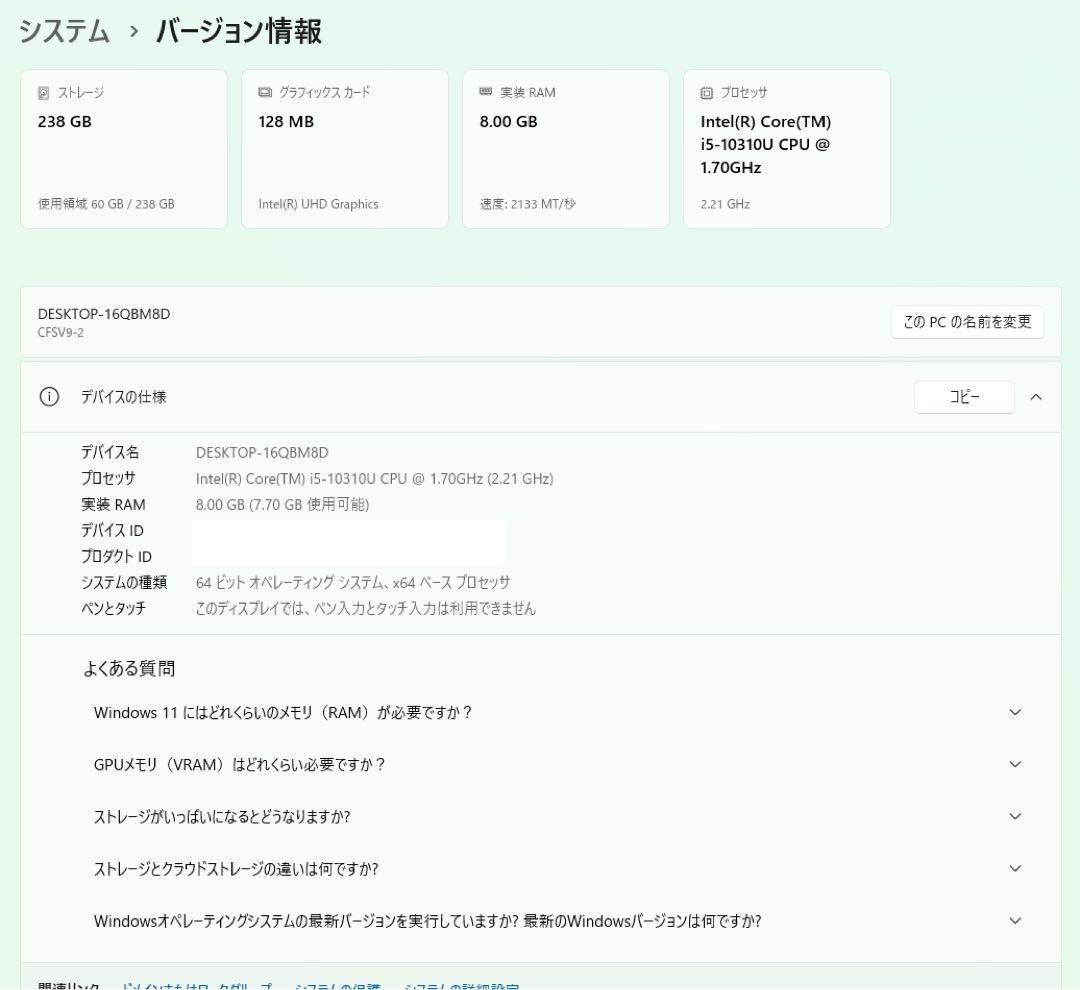Click the この PC の名前を変更 button
Viewport: 1080px width, 990px height.
click(966, 322)
